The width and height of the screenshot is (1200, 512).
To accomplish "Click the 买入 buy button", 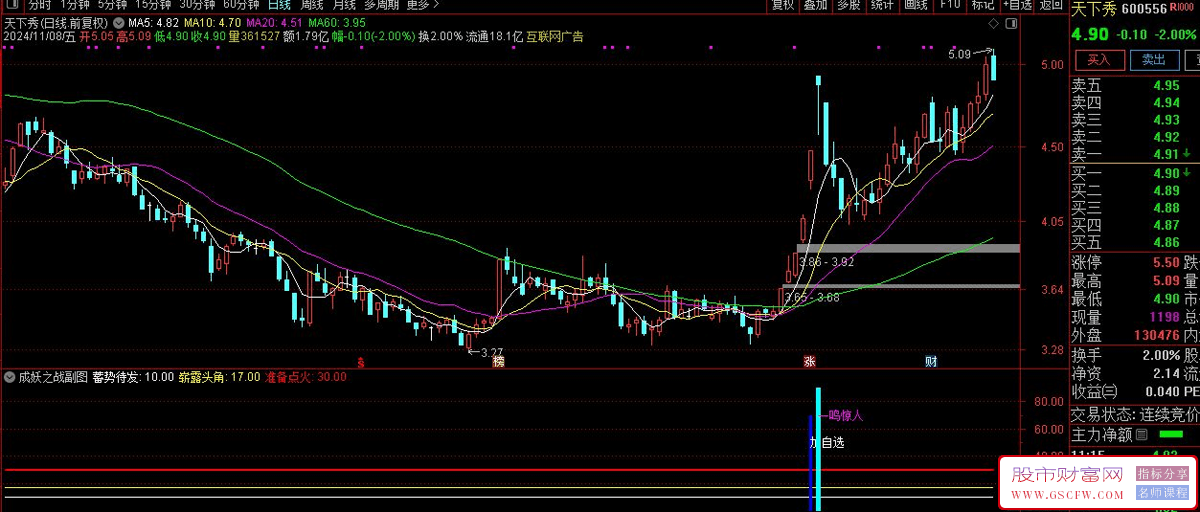I will click(1098, 59).
